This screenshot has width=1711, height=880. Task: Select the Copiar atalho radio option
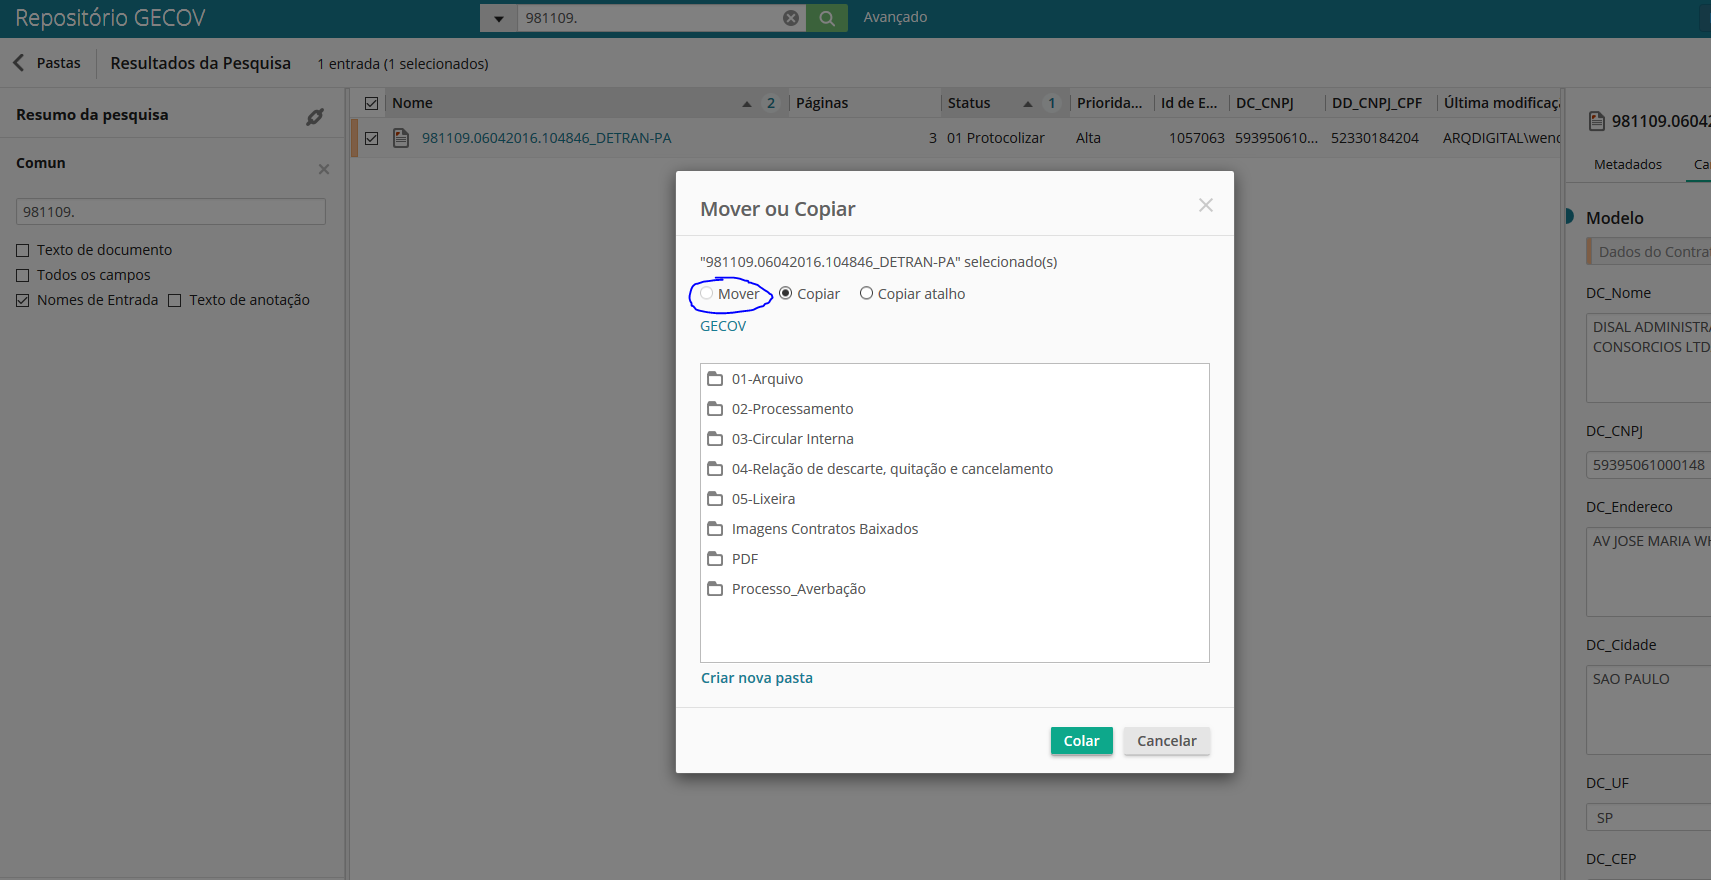(x=867, y=294)
